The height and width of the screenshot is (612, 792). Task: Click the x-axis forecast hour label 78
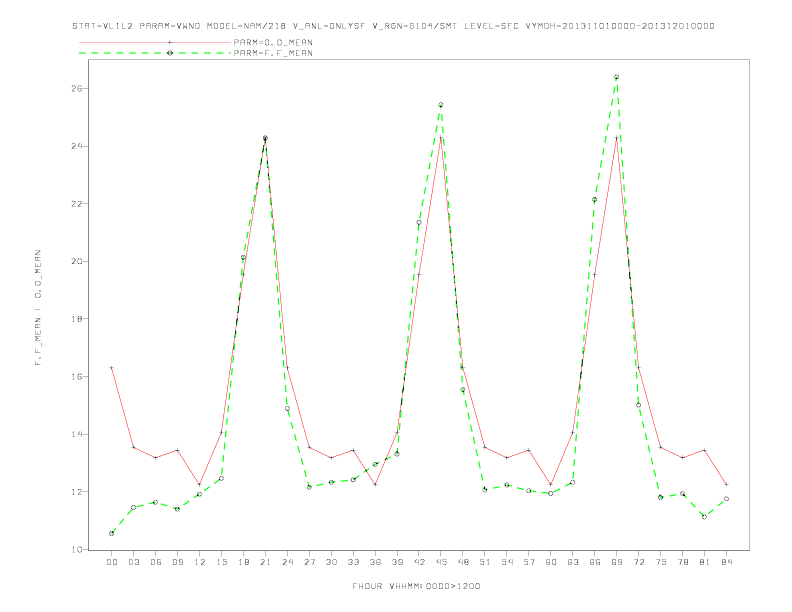683,562
